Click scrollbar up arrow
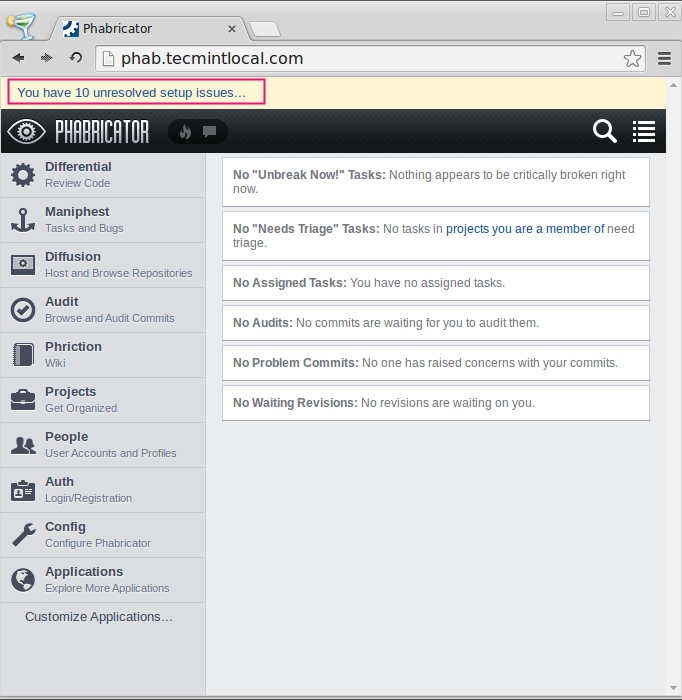Image resolution: width=682 pixels, height=700 pixels. [x=674, y=85]
